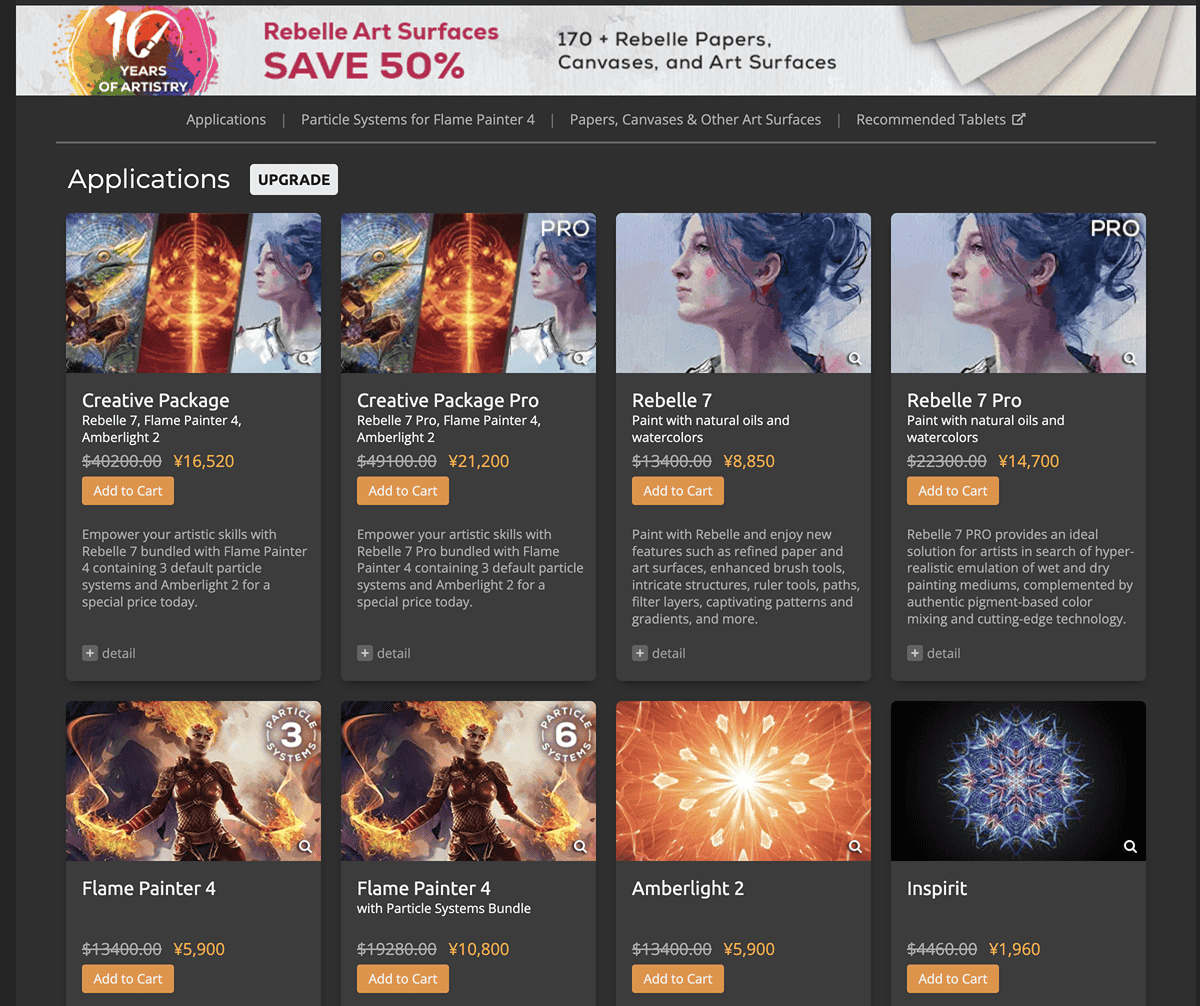1200x1006 pixels.
Task: Click the struck-through $49100.00 price
Action: (x=397, y=461)
